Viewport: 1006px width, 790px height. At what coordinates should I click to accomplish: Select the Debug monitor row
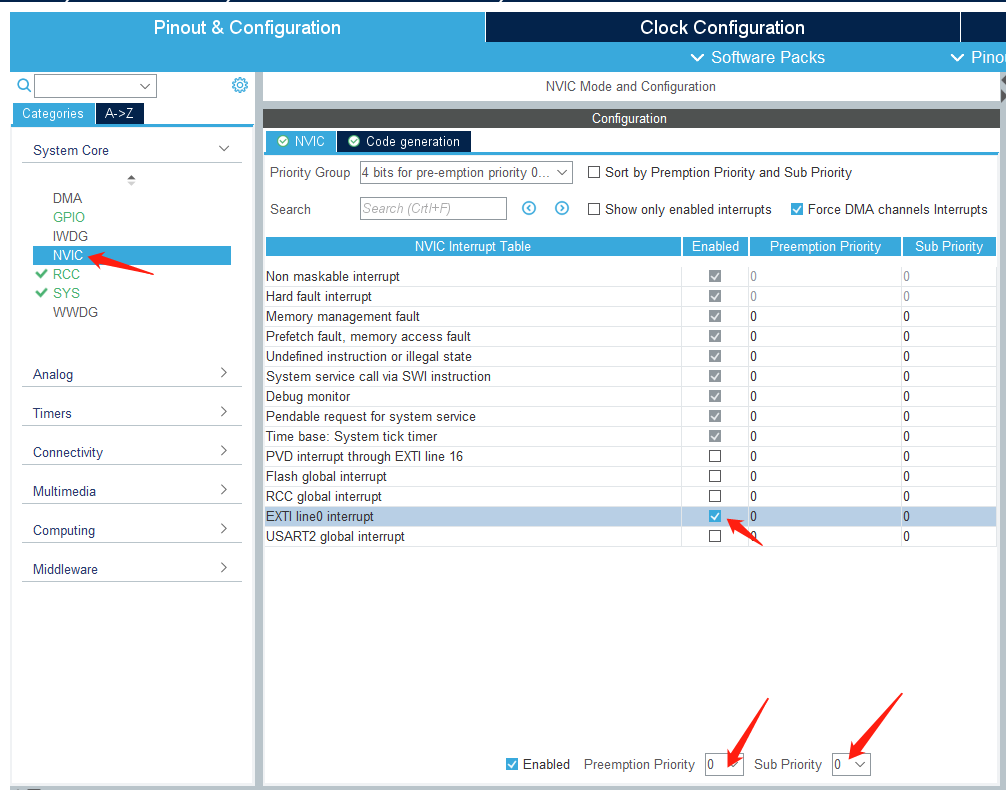point(631,397)
